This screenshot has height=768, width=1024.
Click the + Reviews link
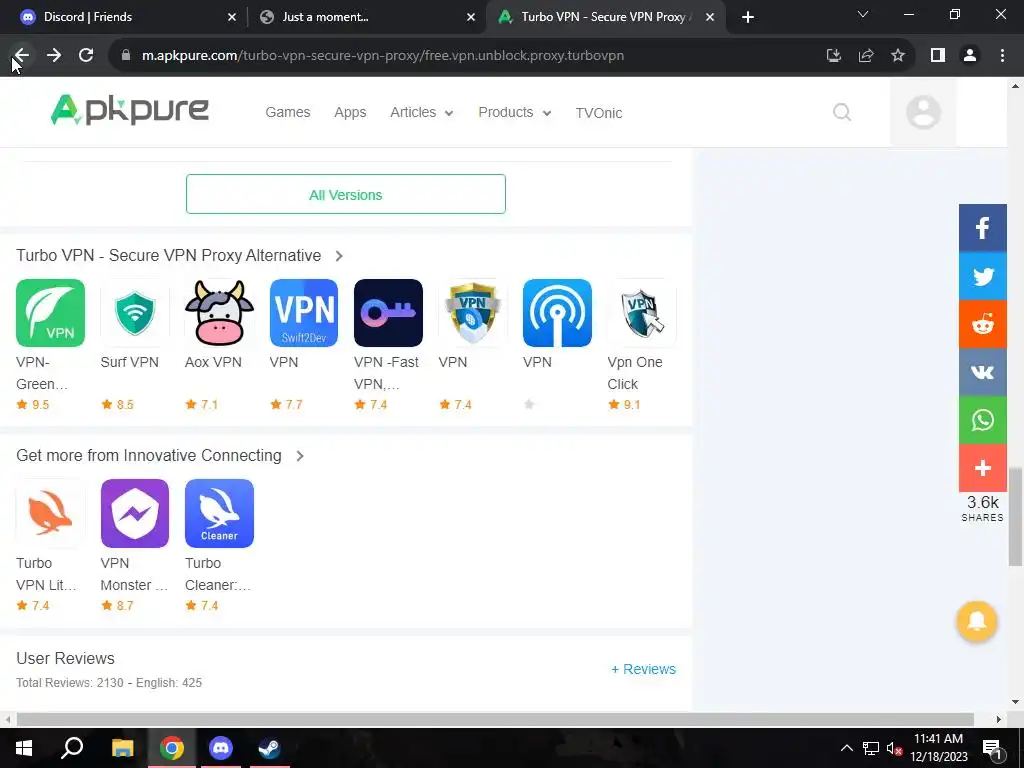[x=643, y=669]
